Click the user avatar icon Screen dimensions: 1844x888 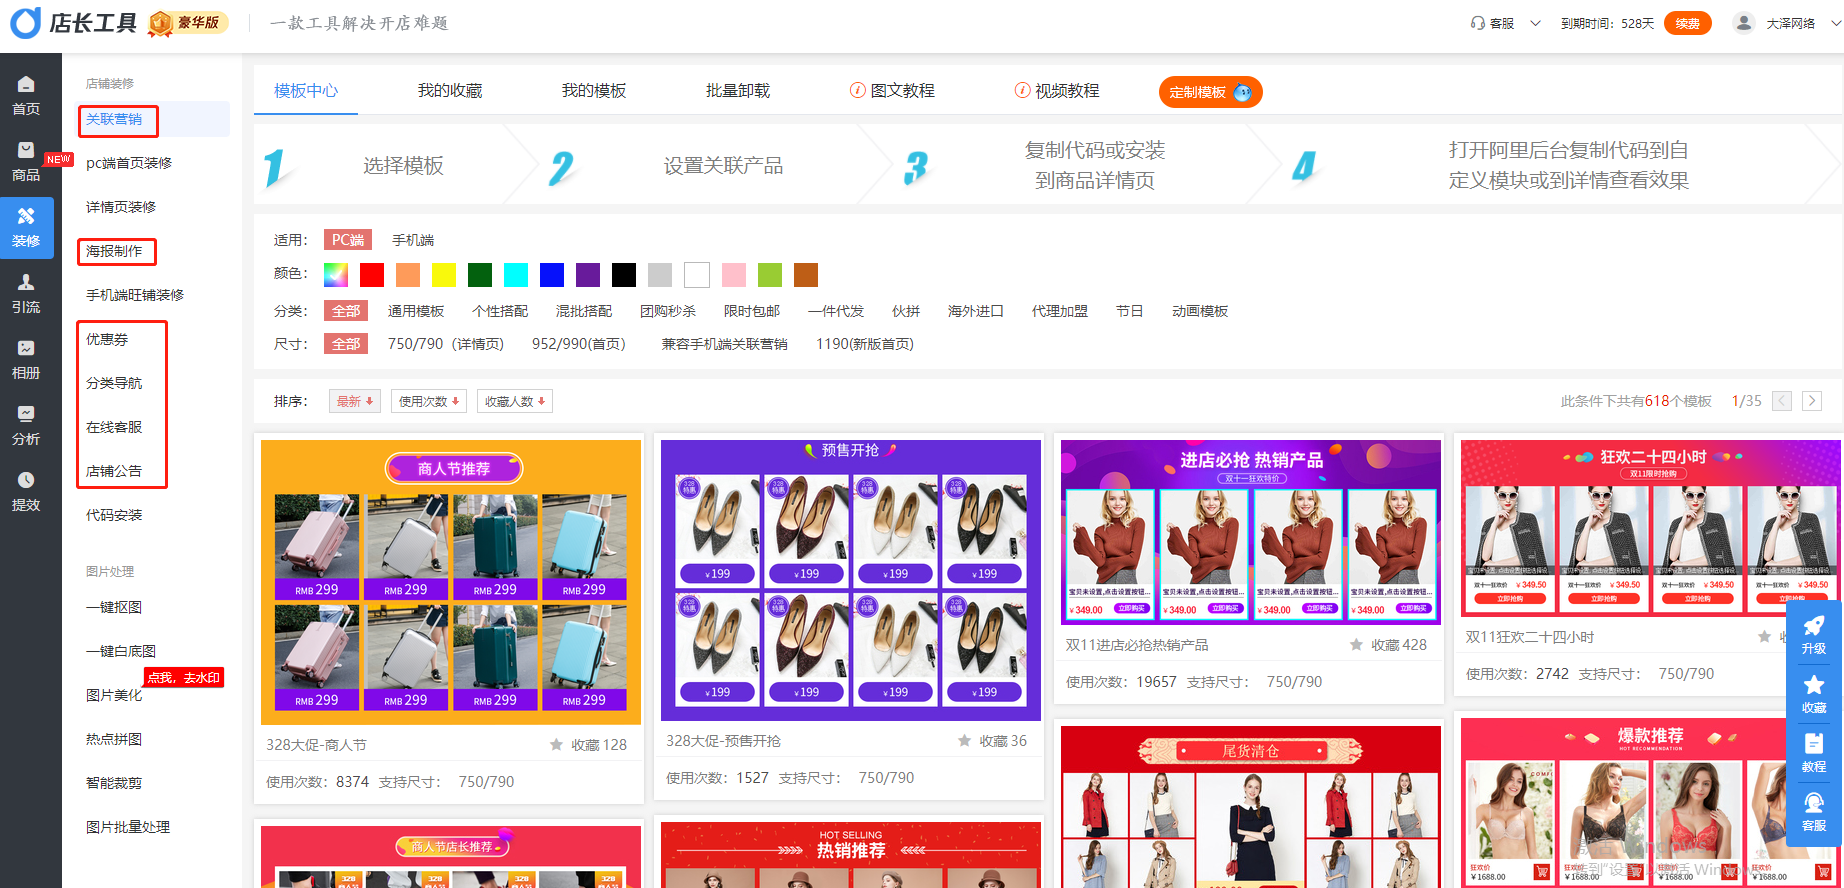tap(1744, 22)
